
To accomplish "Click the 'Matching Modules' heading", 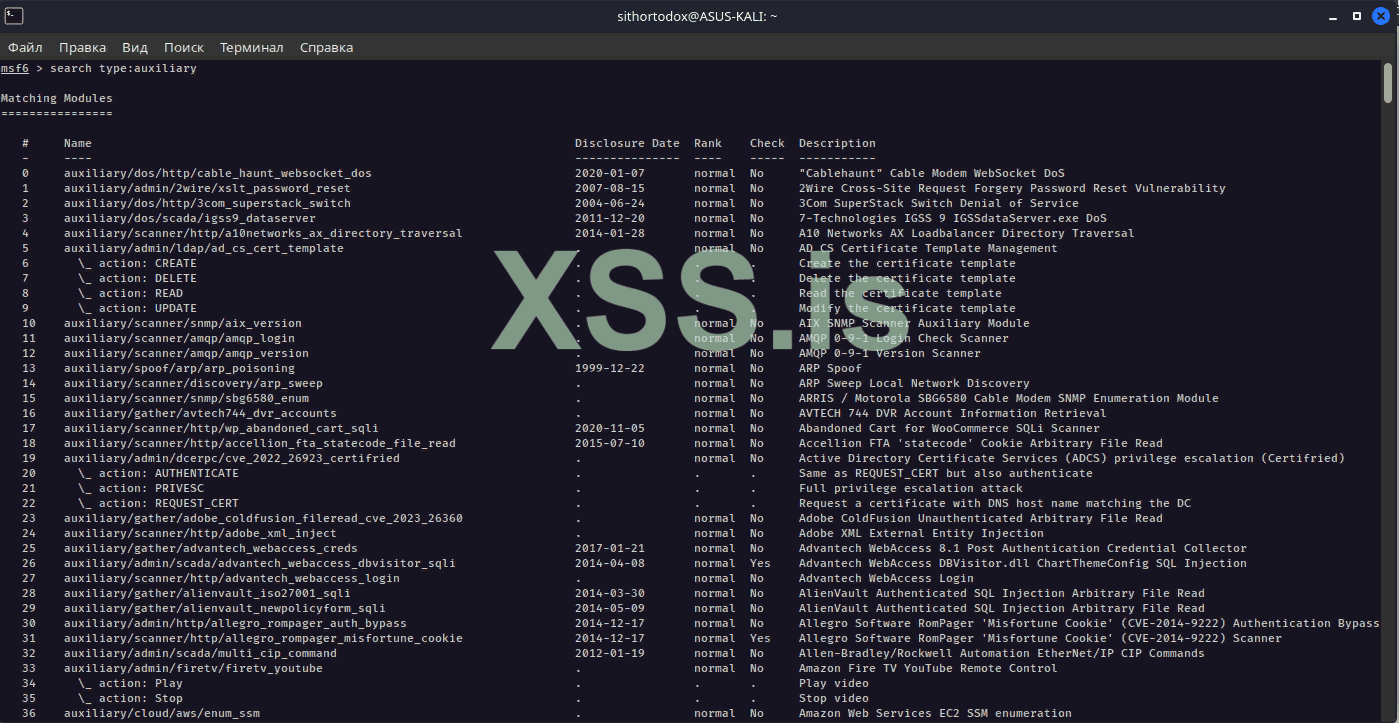I will coord(56,98).
